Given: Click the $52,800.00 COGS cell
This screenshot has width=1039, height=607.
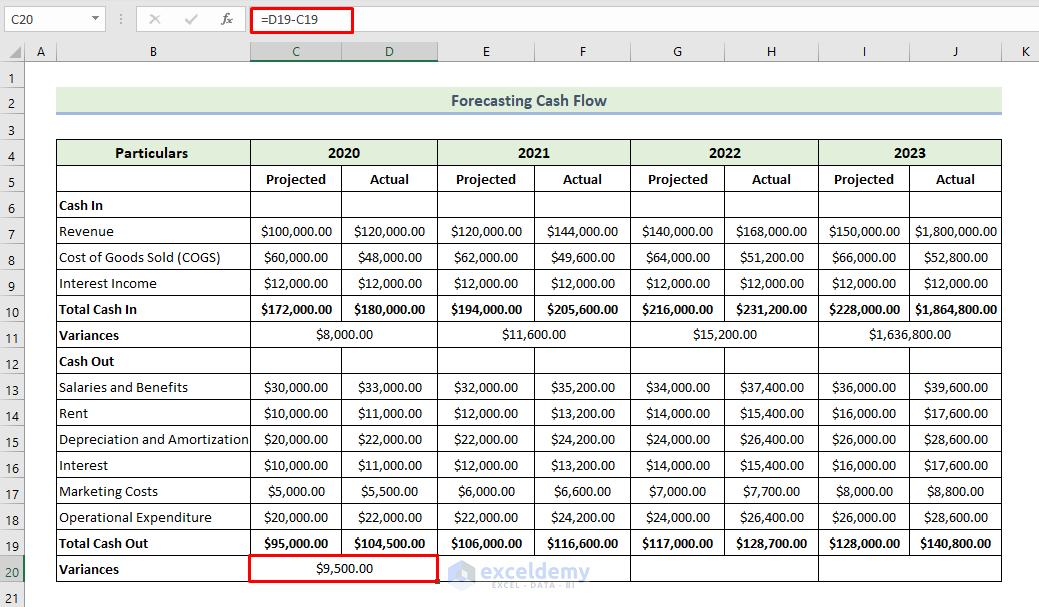Looking at the screenshot, I should (x=956, y=257).
